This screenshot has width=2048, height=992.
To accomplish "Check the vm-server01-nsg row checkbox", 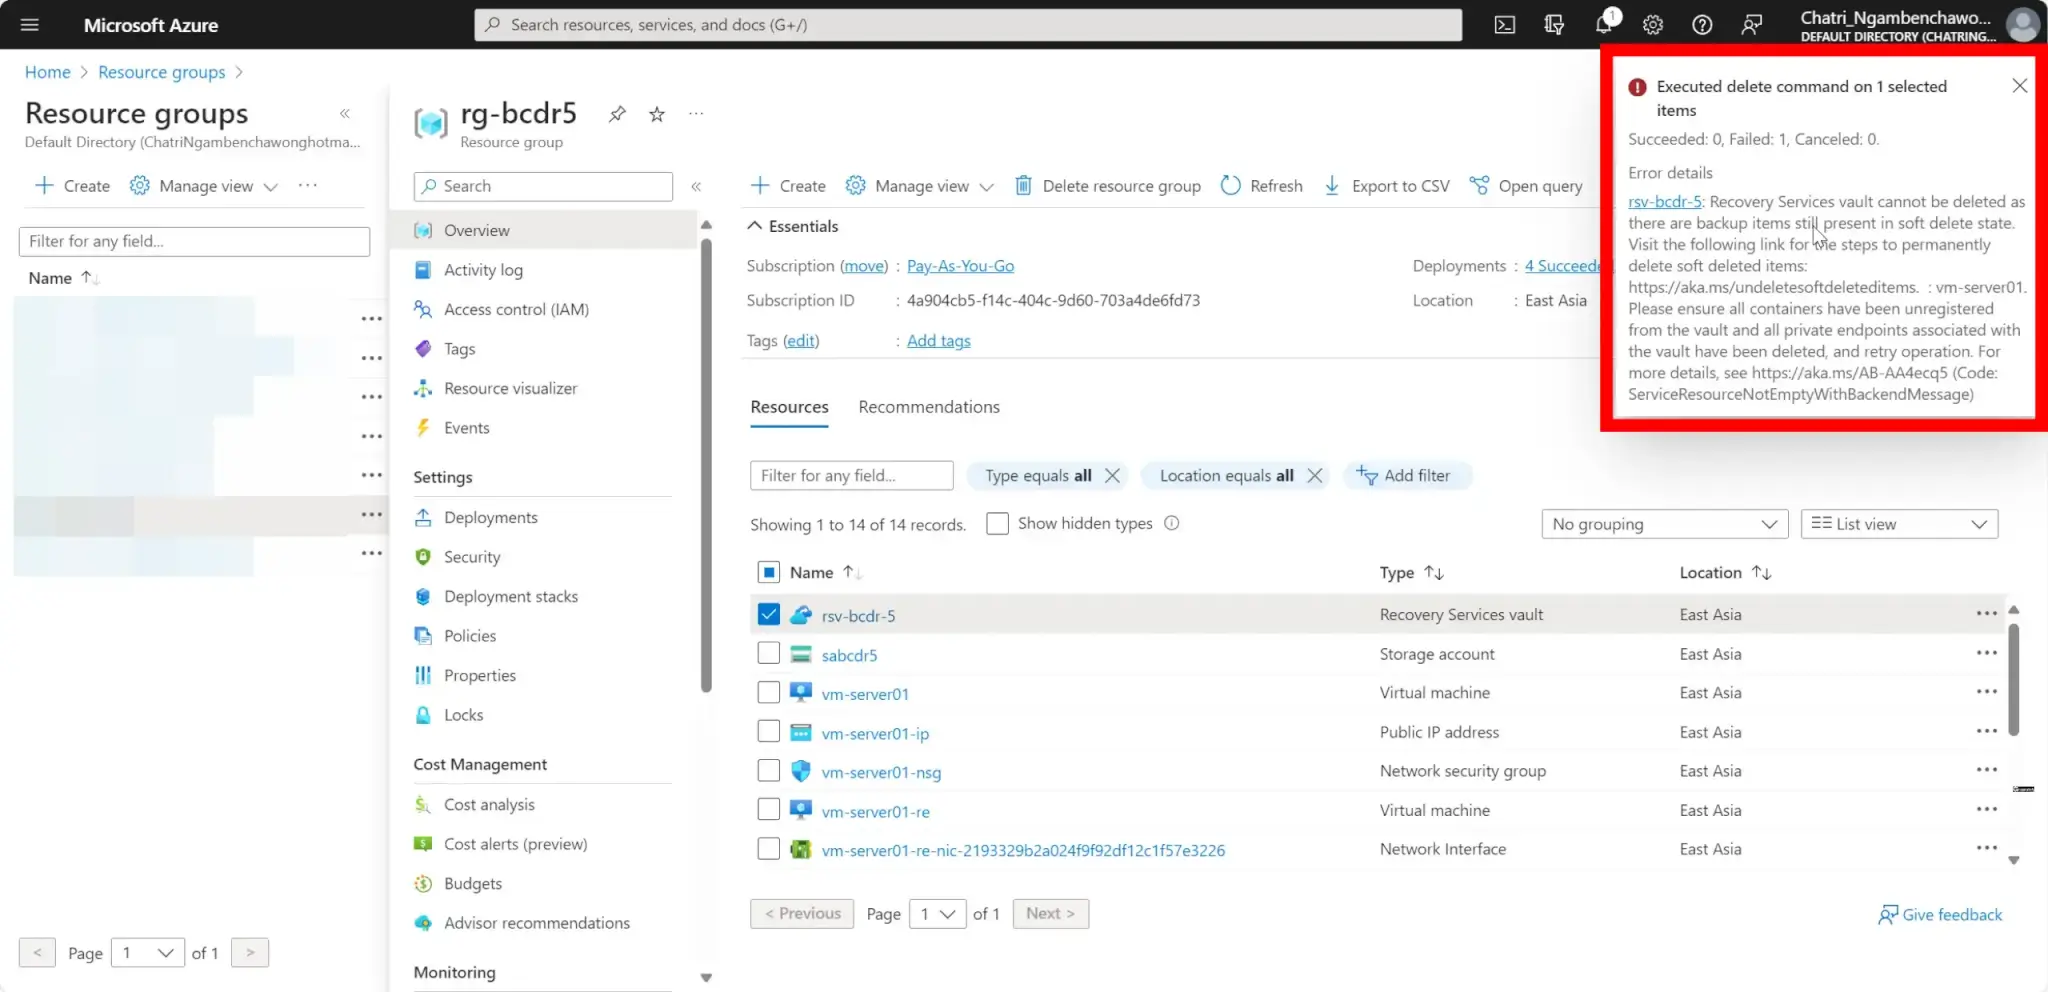I will click(768, 770).
